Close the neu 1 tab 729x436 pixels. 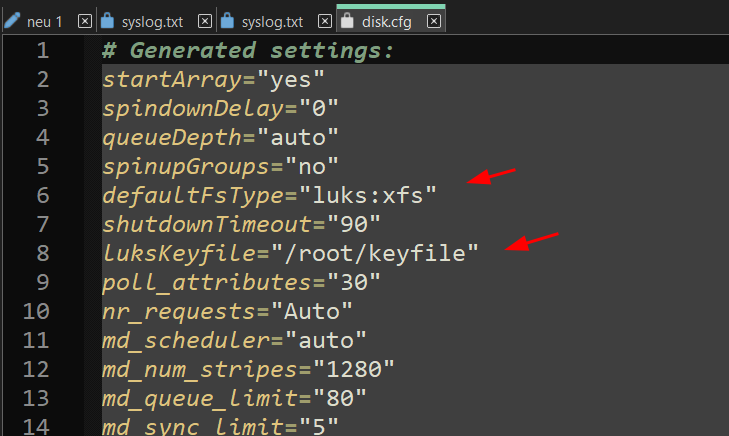(x=85, y=21)
